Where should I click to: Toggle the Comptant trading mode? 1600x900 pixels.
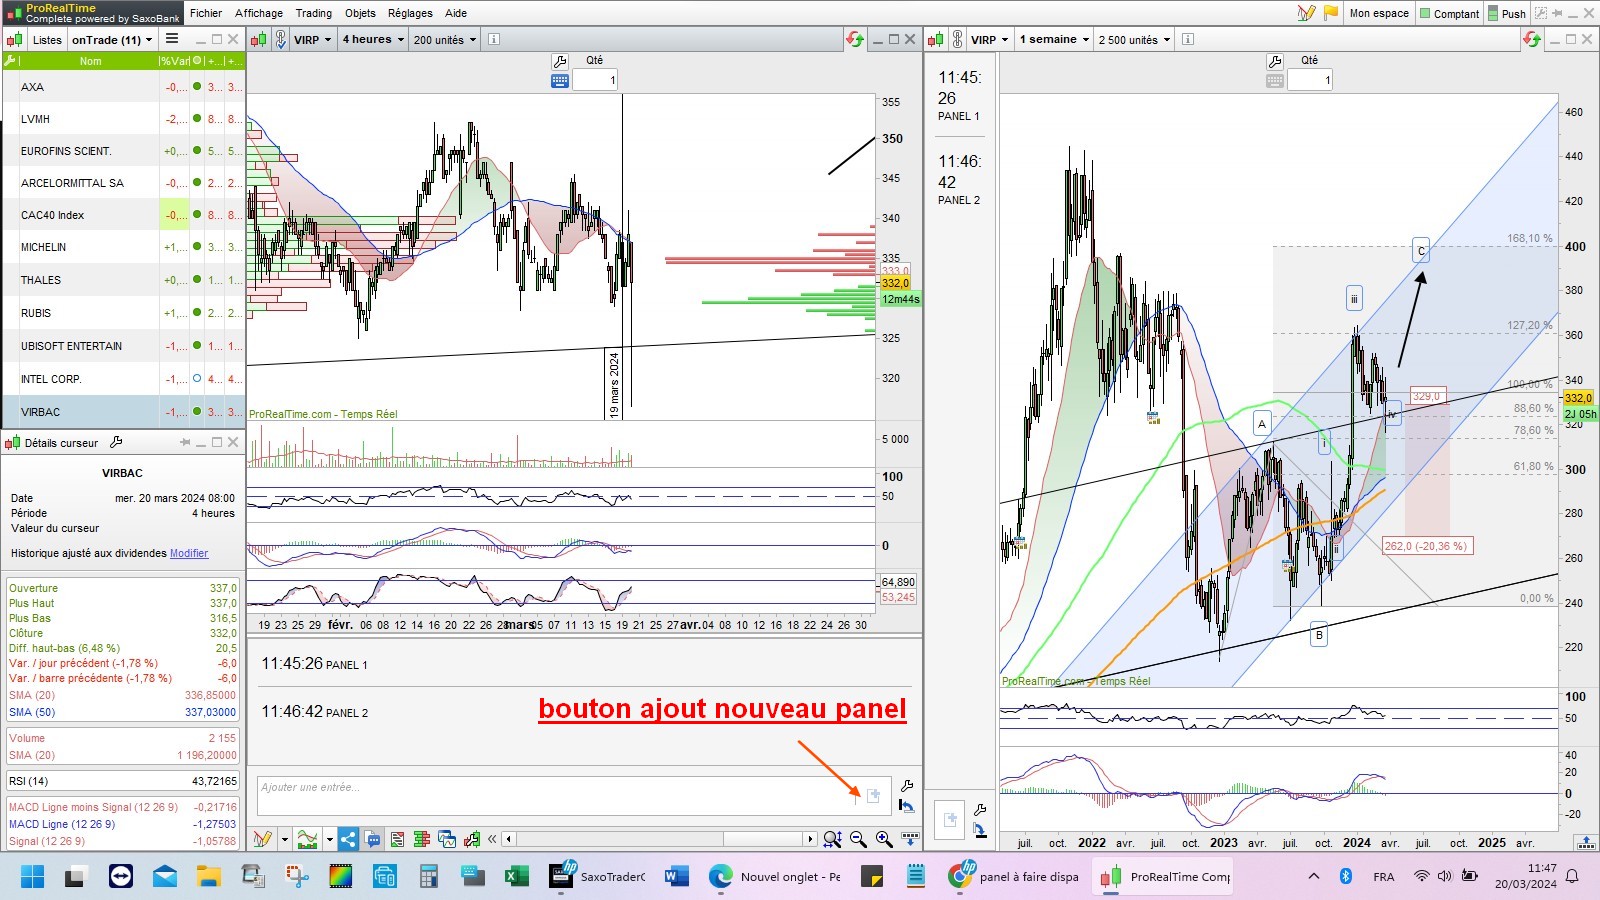coord(1450,13)
